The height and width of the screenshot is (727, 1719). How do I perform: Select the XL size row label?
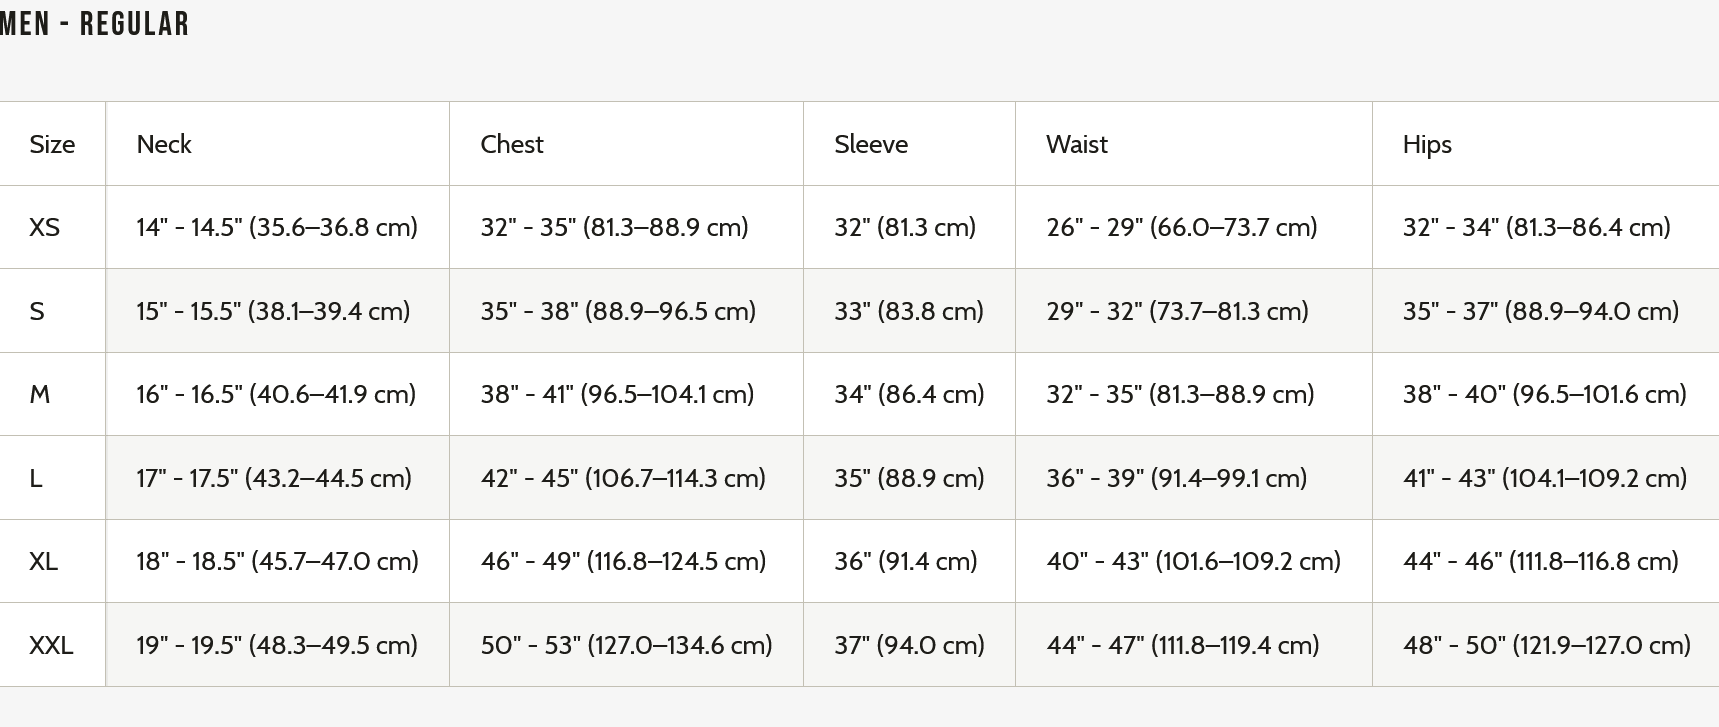pyautogui.click(x=44, y=561)
